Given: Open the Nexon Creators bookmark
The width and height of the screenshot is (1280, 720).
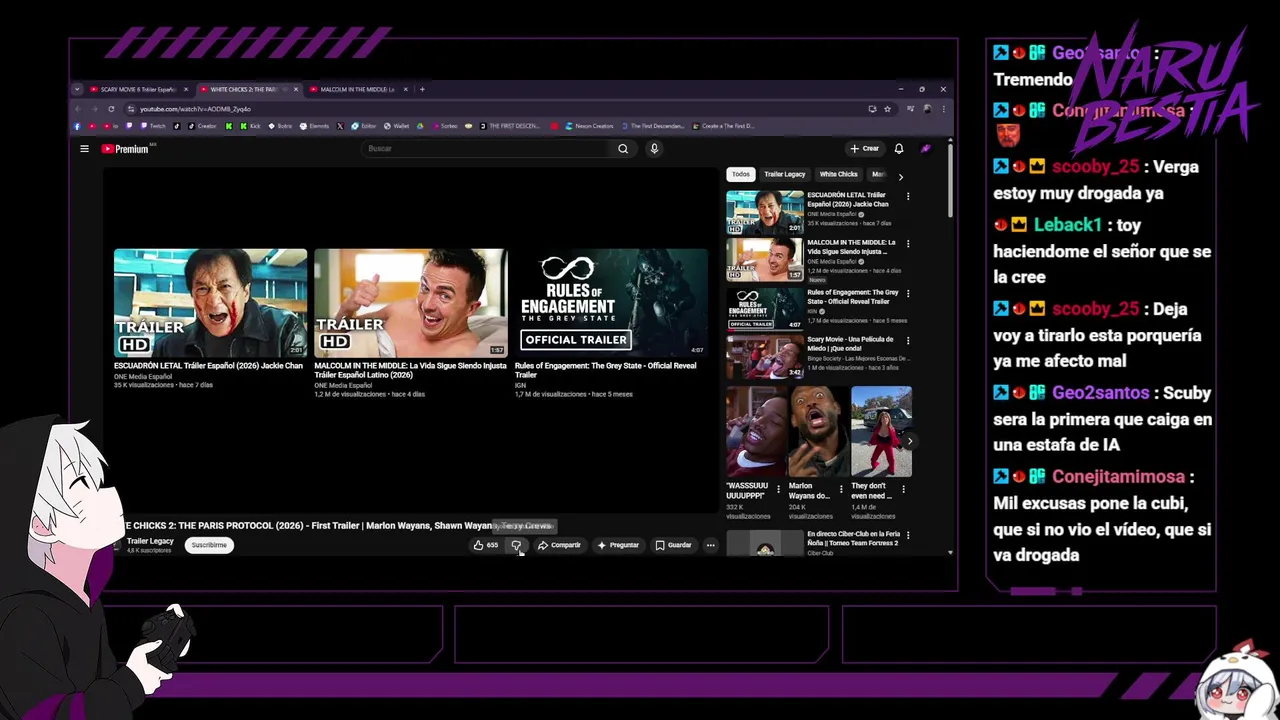Looking at the screenshot, I should pyautogui.click(x=589, y=126).
